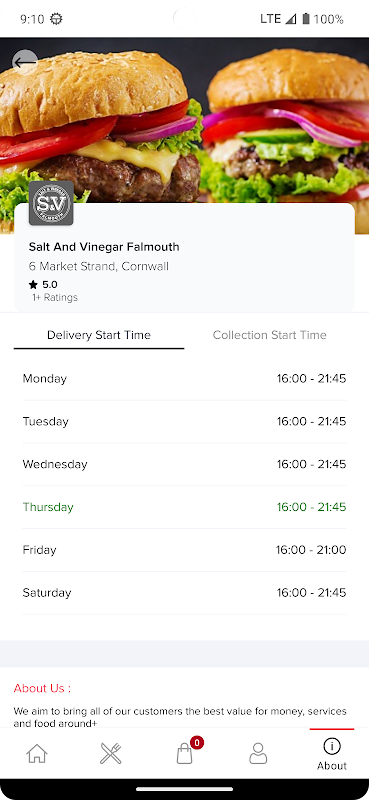This screenshot has height=800, width=369.
Task: Tap the back arrow icon
Action: (24, 62)
